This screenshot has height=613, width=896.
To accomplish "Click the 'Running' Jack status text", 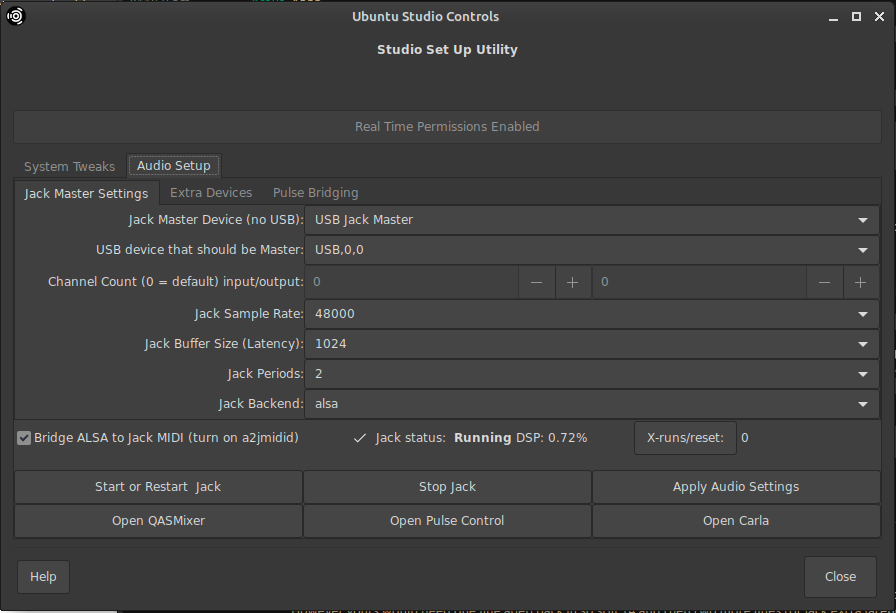I will tap(482, 438).
